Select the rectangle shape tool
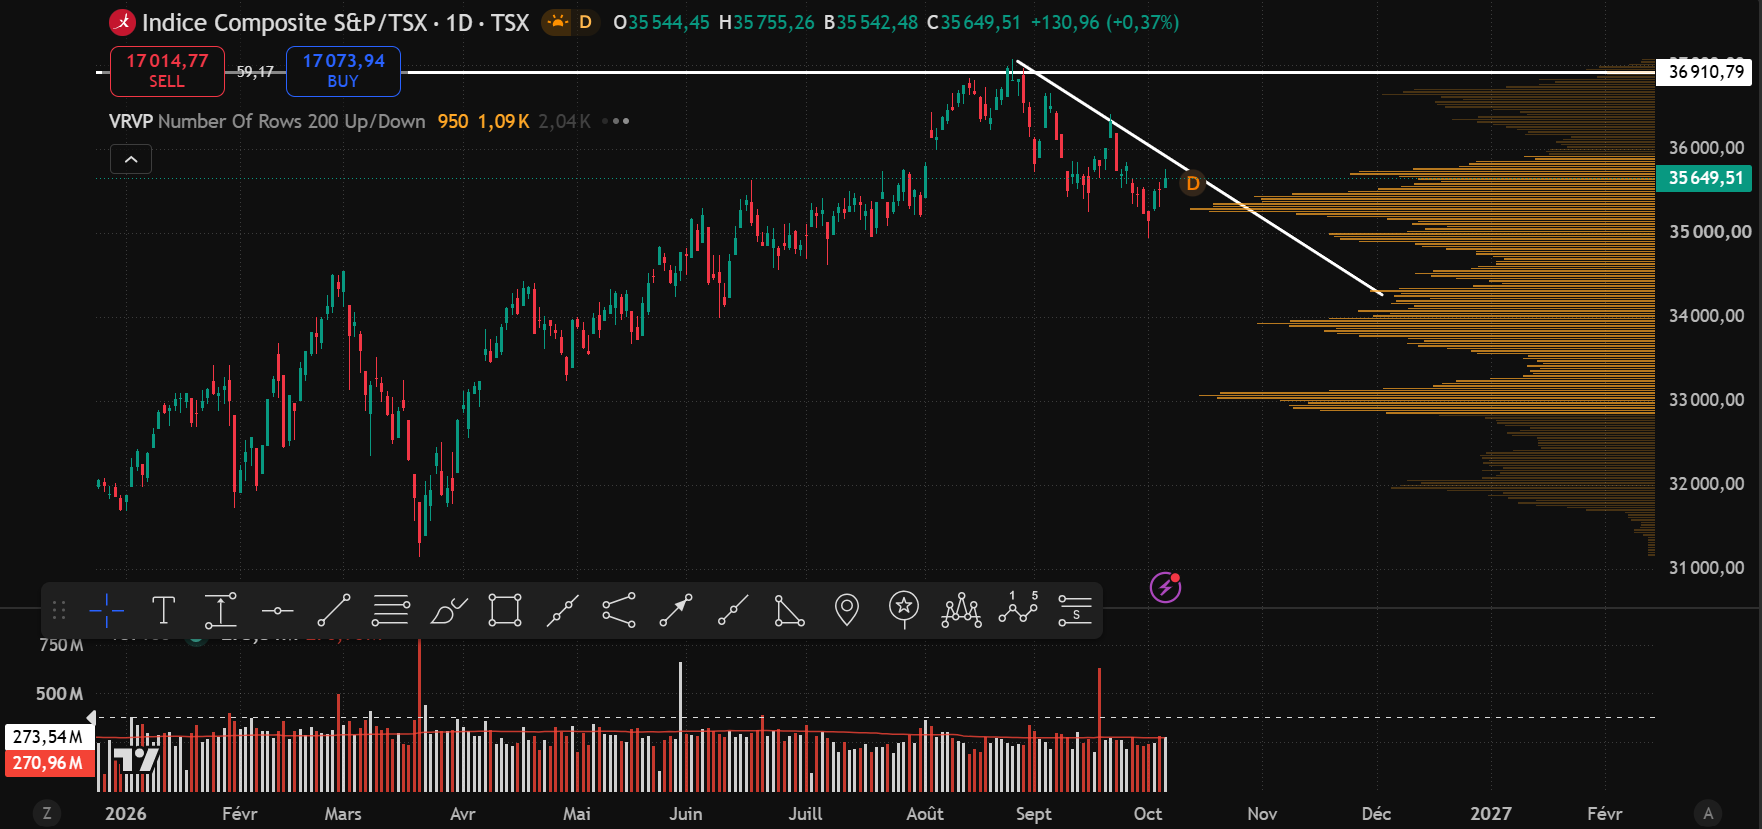 505,610
